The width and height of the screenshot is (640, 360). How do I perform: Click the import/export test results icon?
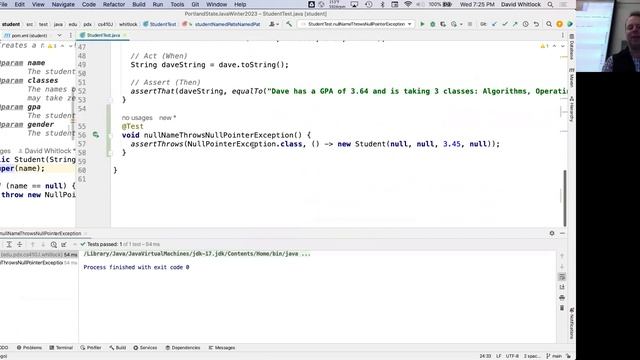point(64,244)
